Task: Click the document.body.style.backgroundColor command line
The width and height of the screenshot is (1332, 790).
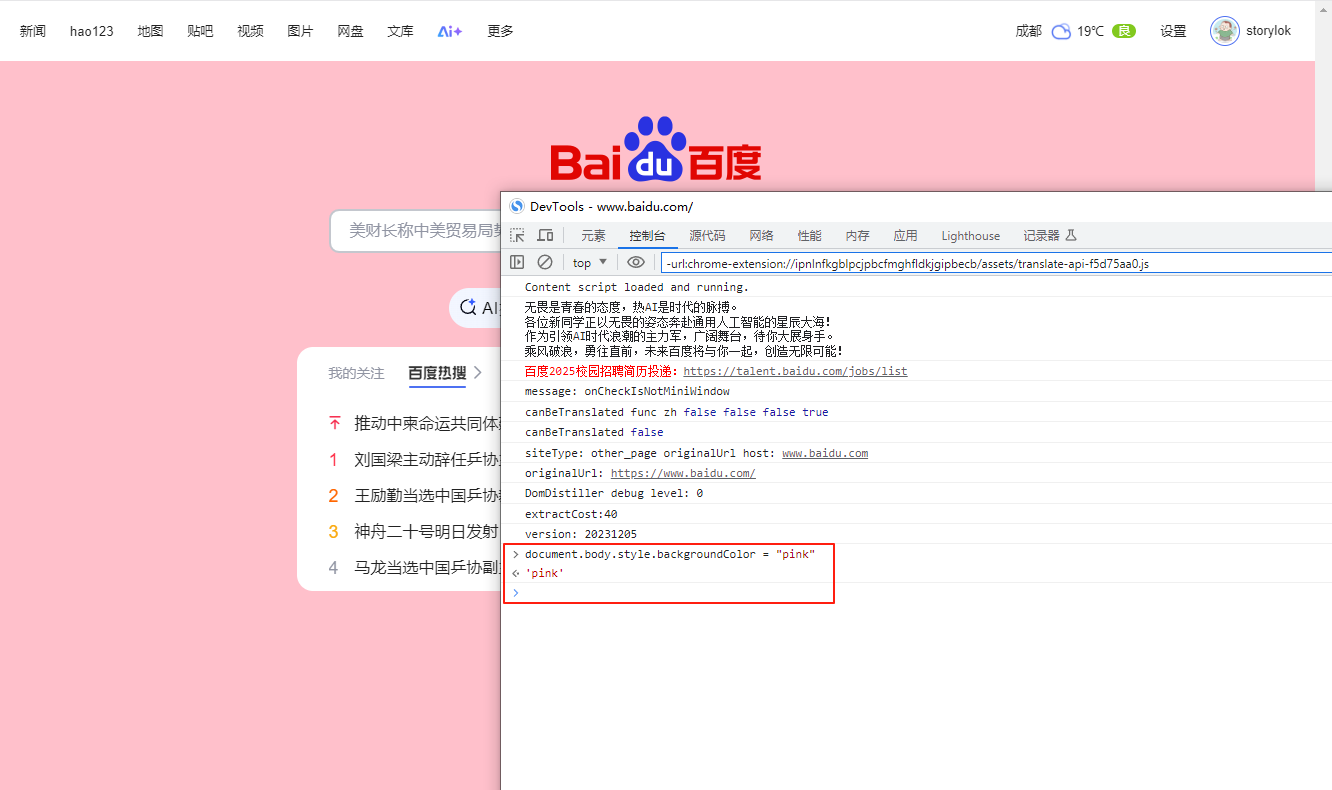Action: 670,554
